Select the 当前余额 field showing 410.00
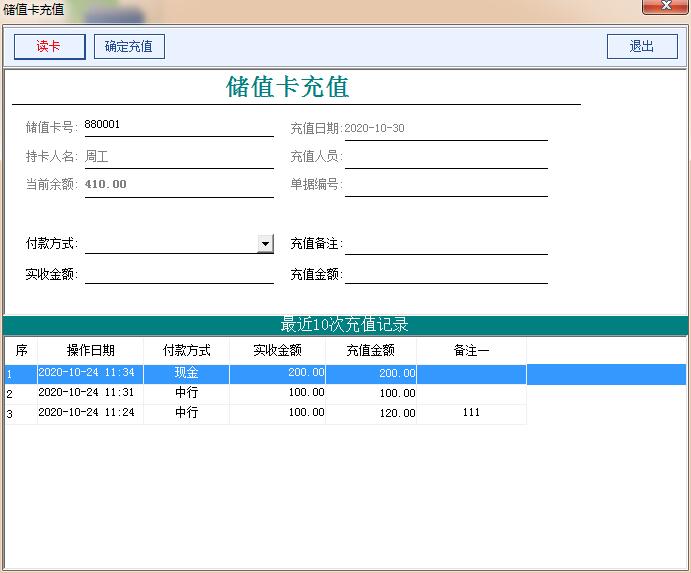Screen dimensions: 691x573 click(x=179, y=185)
